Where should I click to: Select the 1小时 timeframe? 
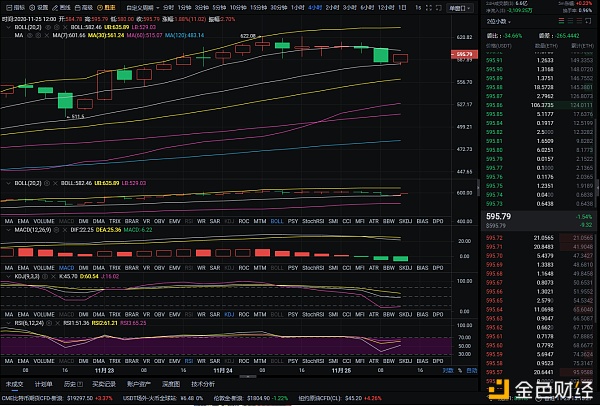tap(297, 8)
